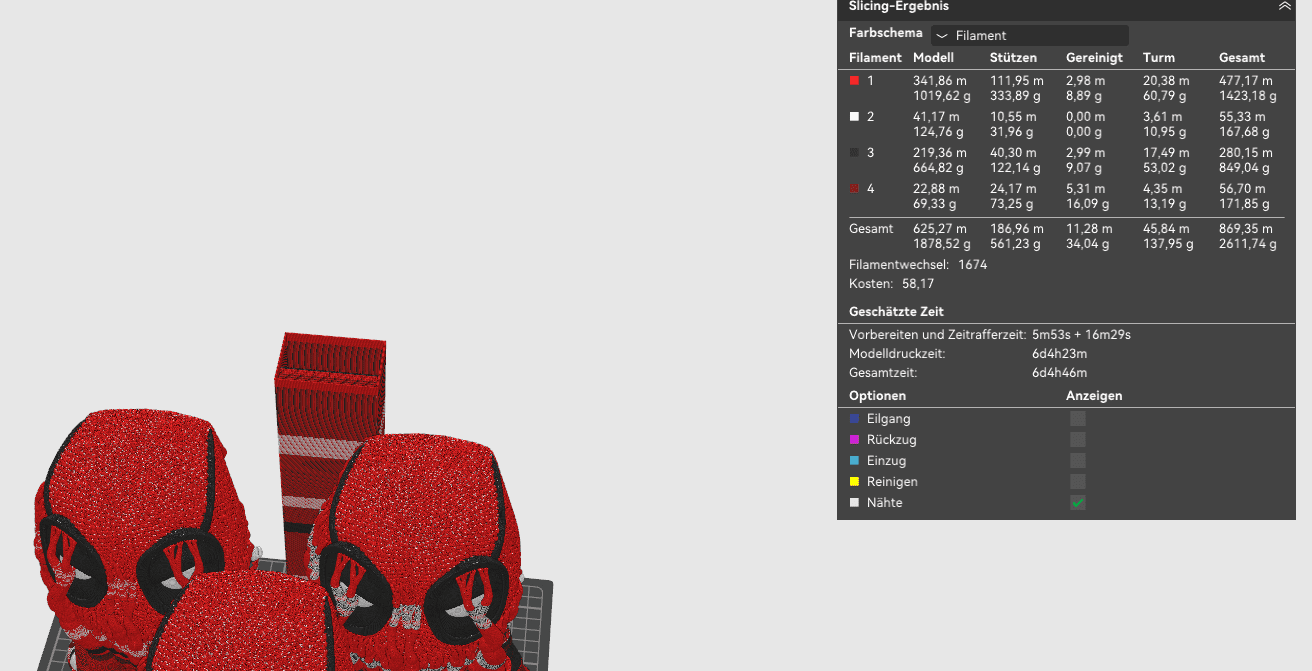Select the 171,85 g total for filament 4

click(x=1244, y=204)
